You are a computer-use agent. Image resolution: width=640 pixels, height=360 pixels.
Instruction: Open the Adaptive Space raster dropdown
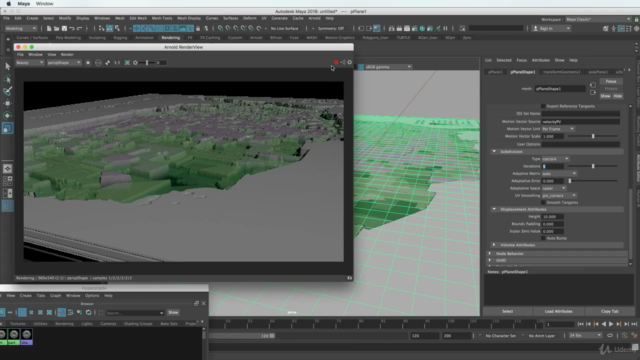point(554,188)
